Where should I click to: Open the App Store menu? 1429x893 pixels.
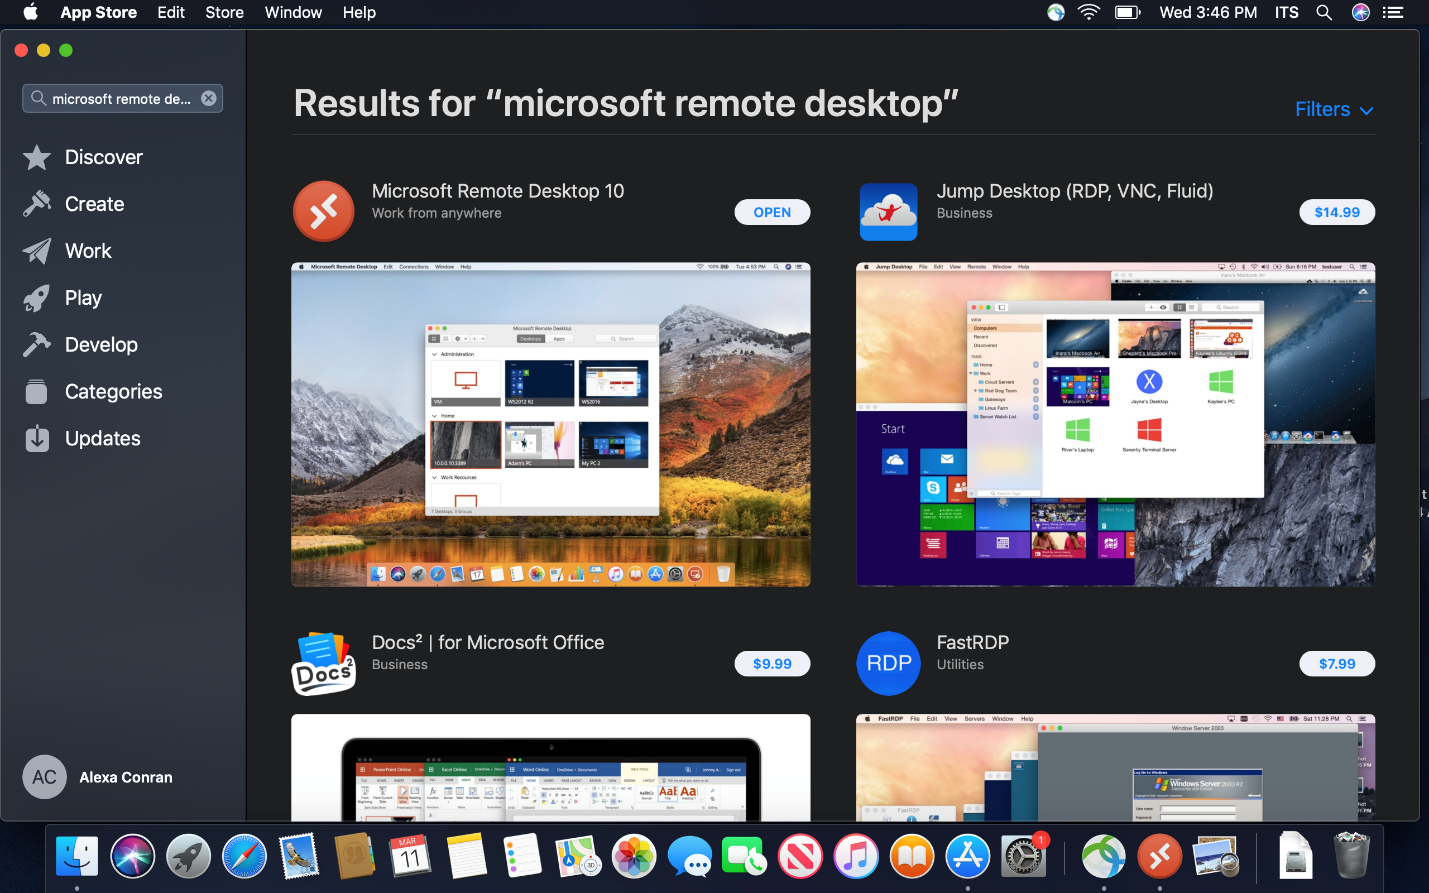[x=98, y=12]
